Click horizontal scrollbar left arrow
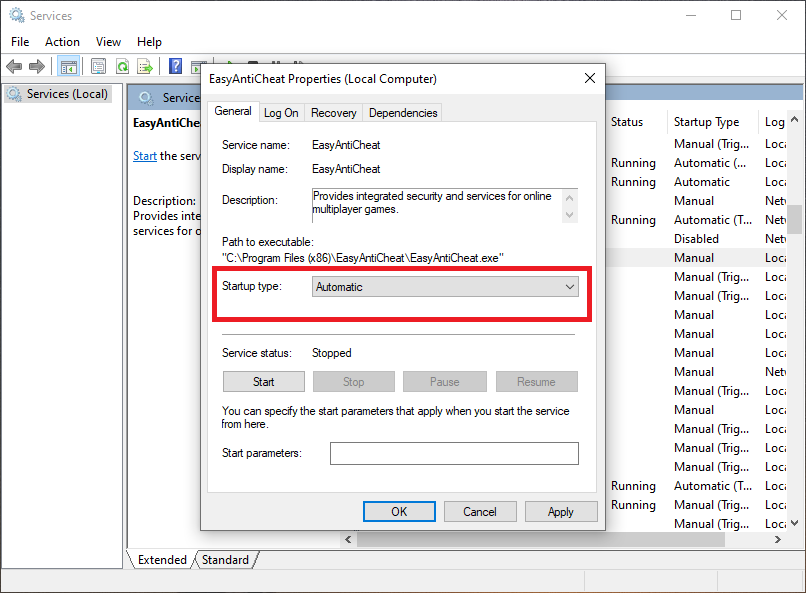 click(348, 540)
